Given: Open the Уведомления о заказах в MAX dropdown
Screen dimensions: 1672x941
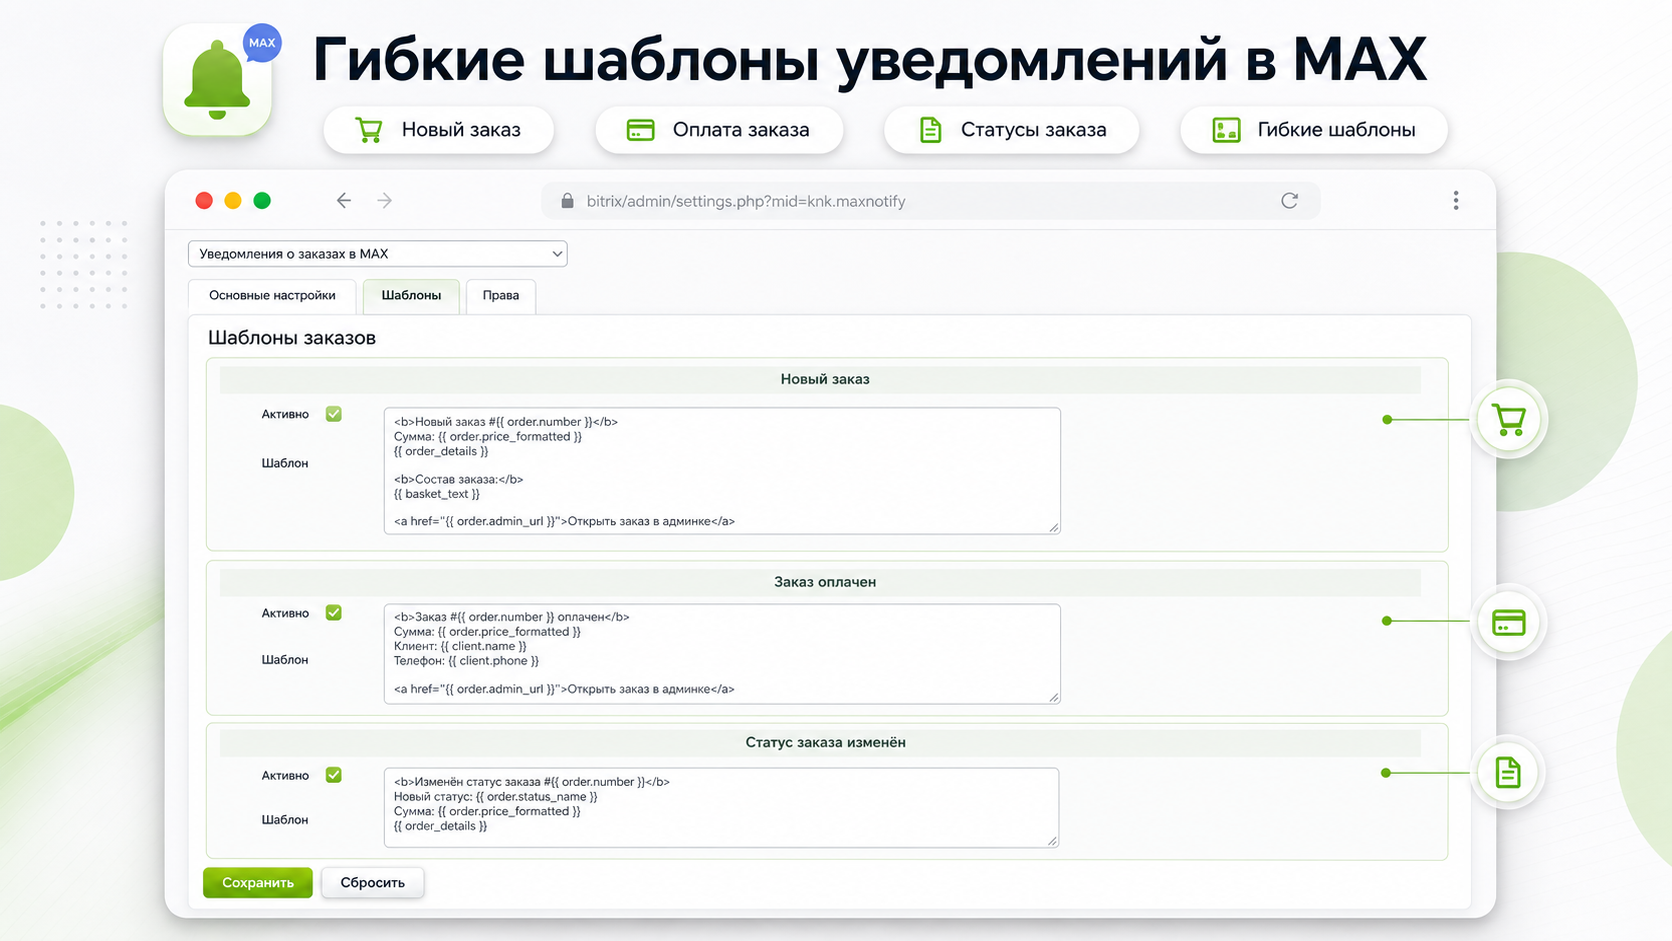Looking at the screenshot, I should 378,254.
